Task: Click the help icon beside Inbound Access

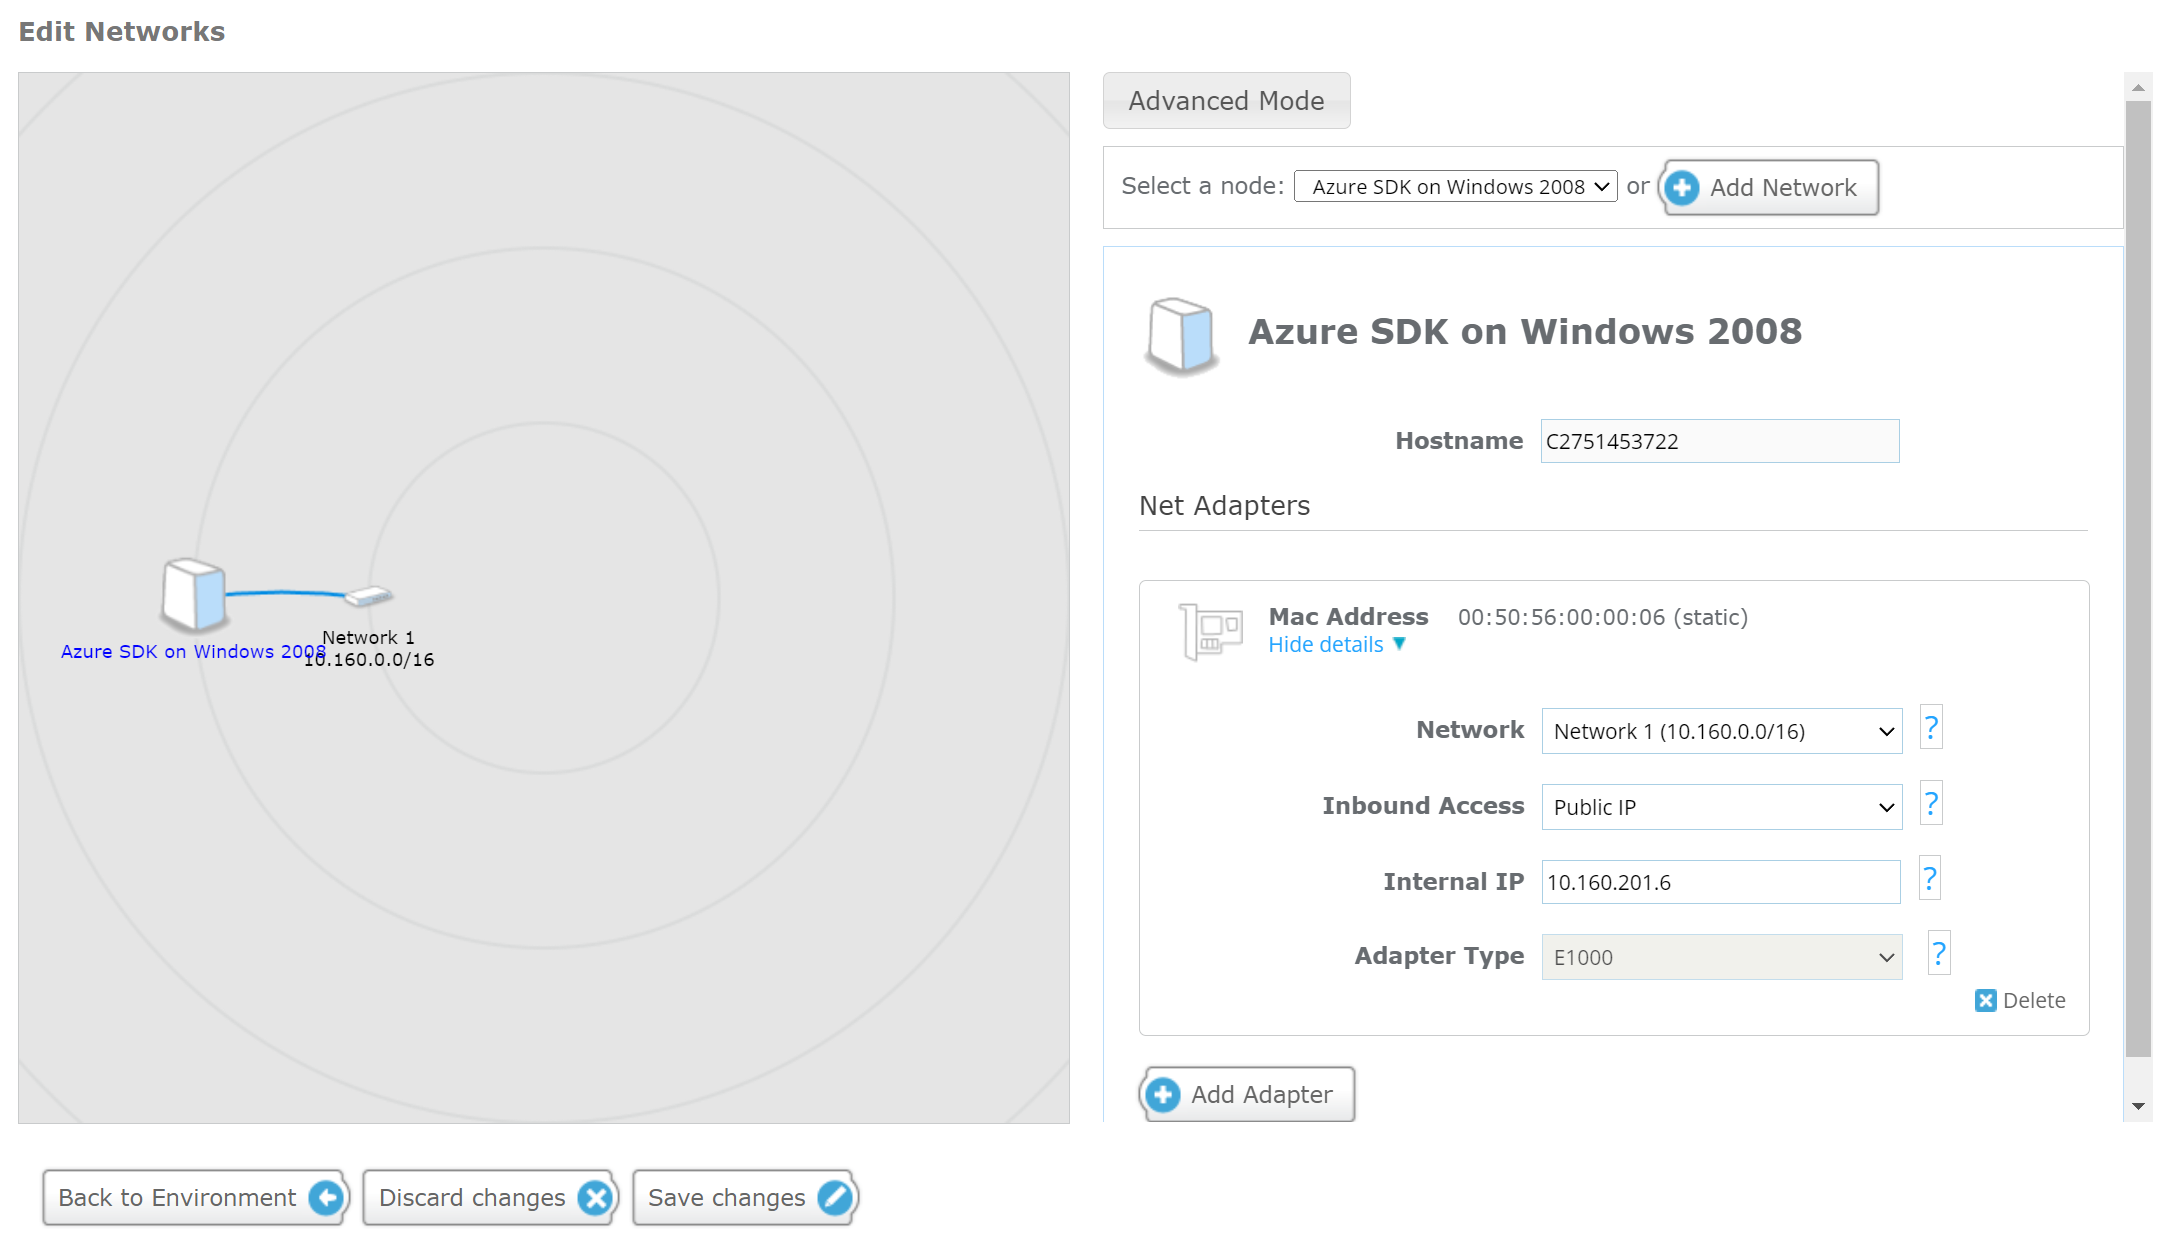Action: (1930, 803)
